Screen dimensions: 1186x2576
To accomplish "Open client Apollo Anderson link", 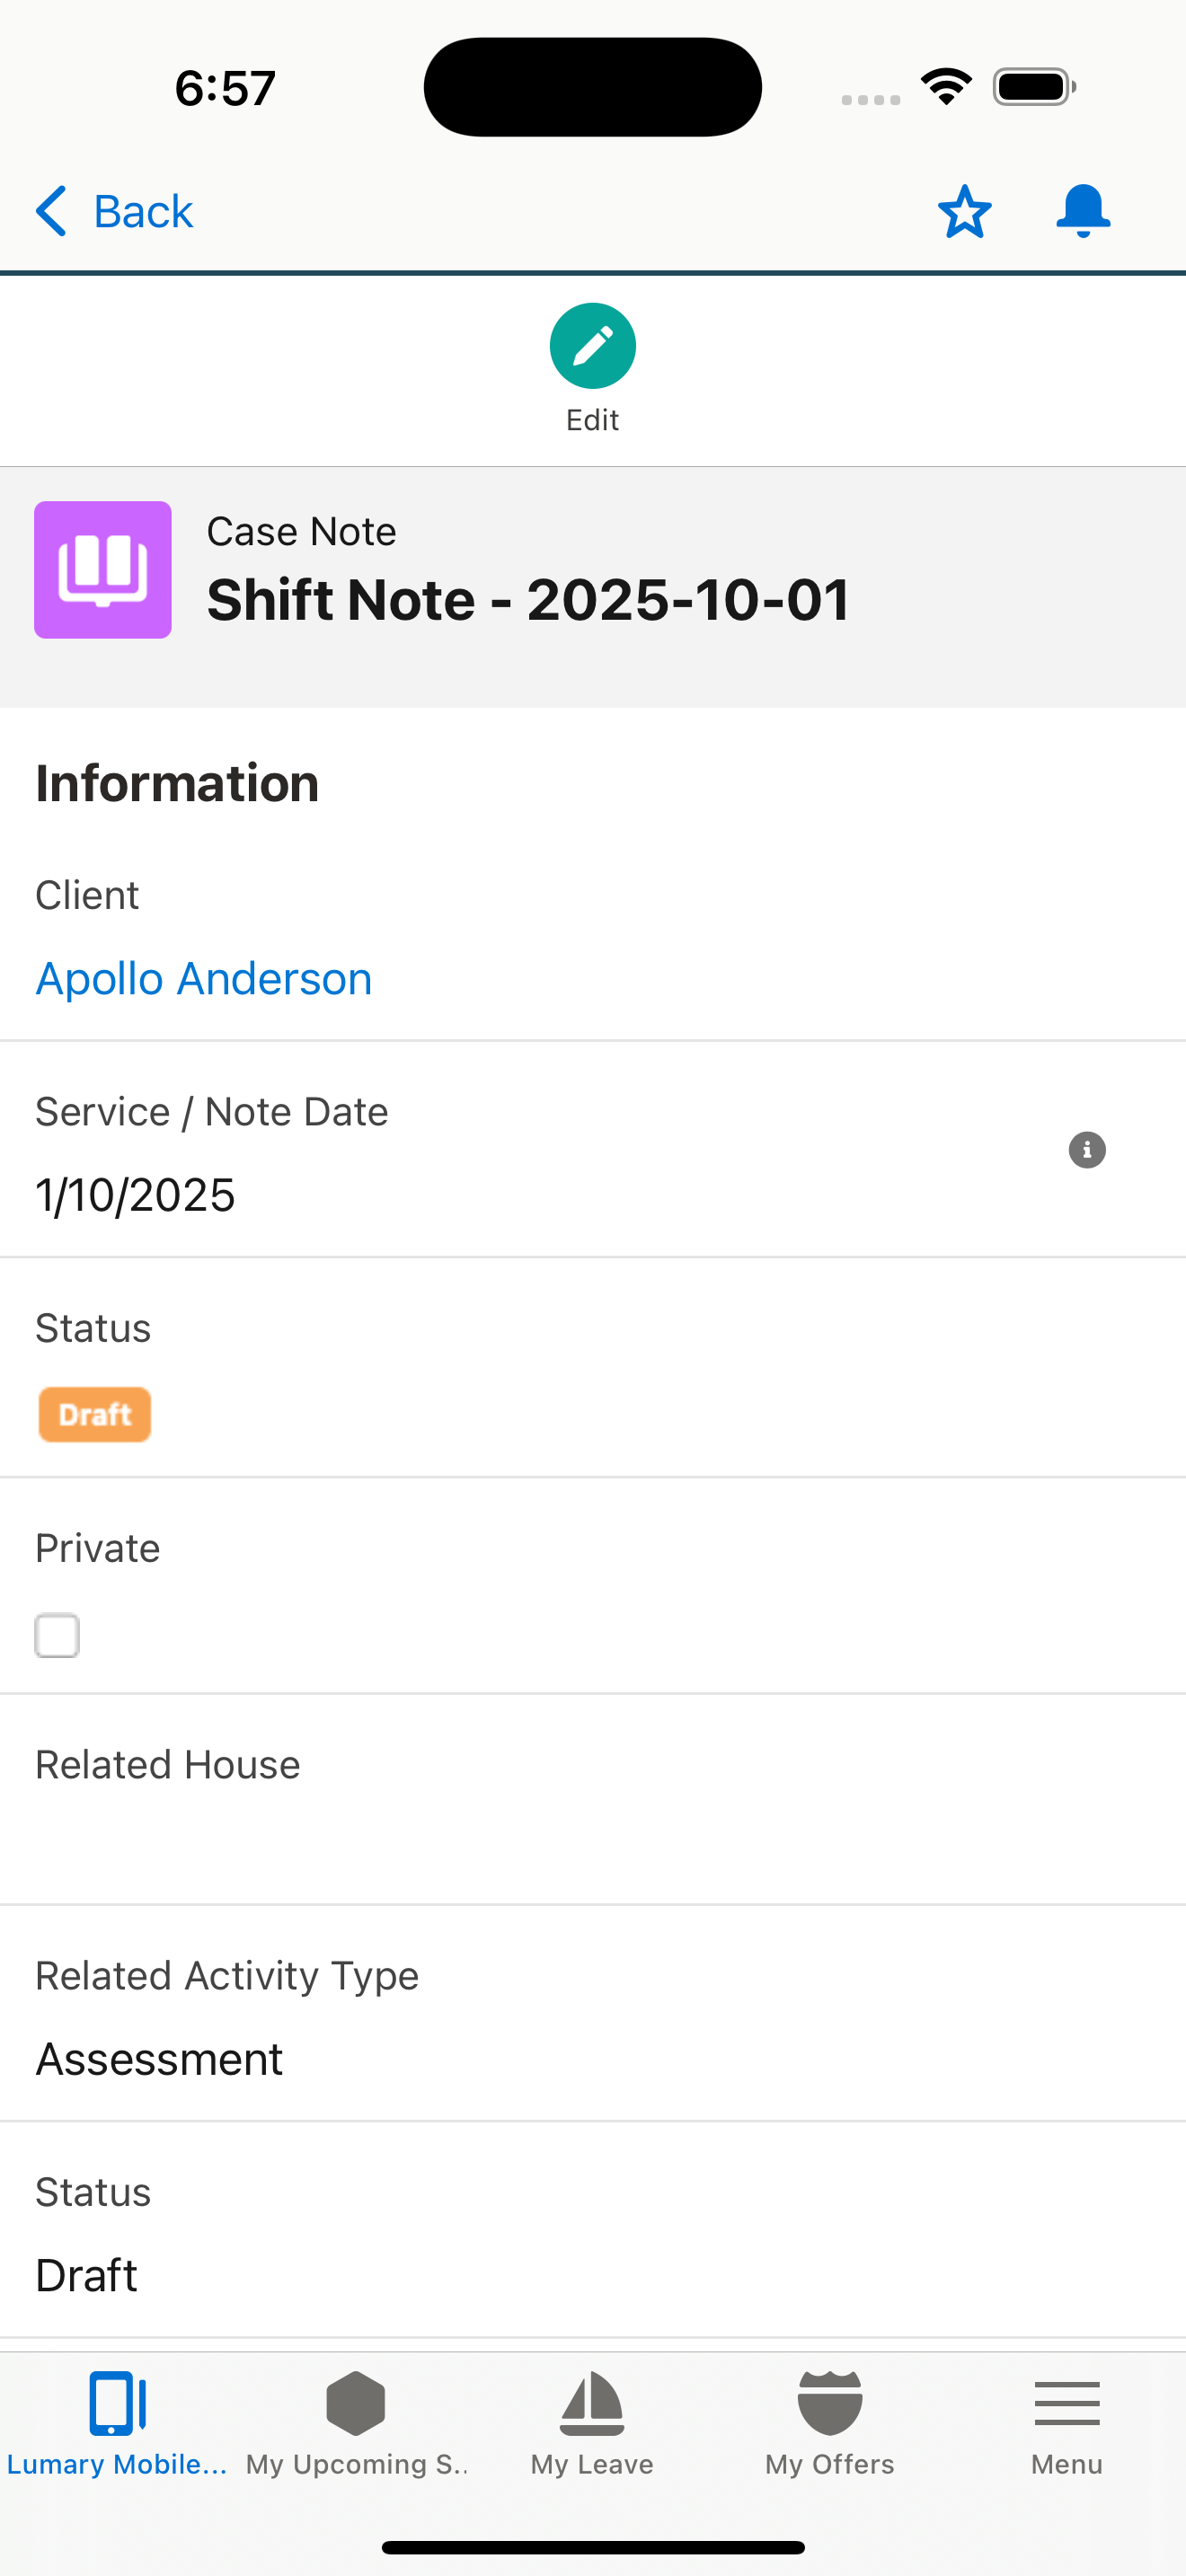I will point(204,978).
